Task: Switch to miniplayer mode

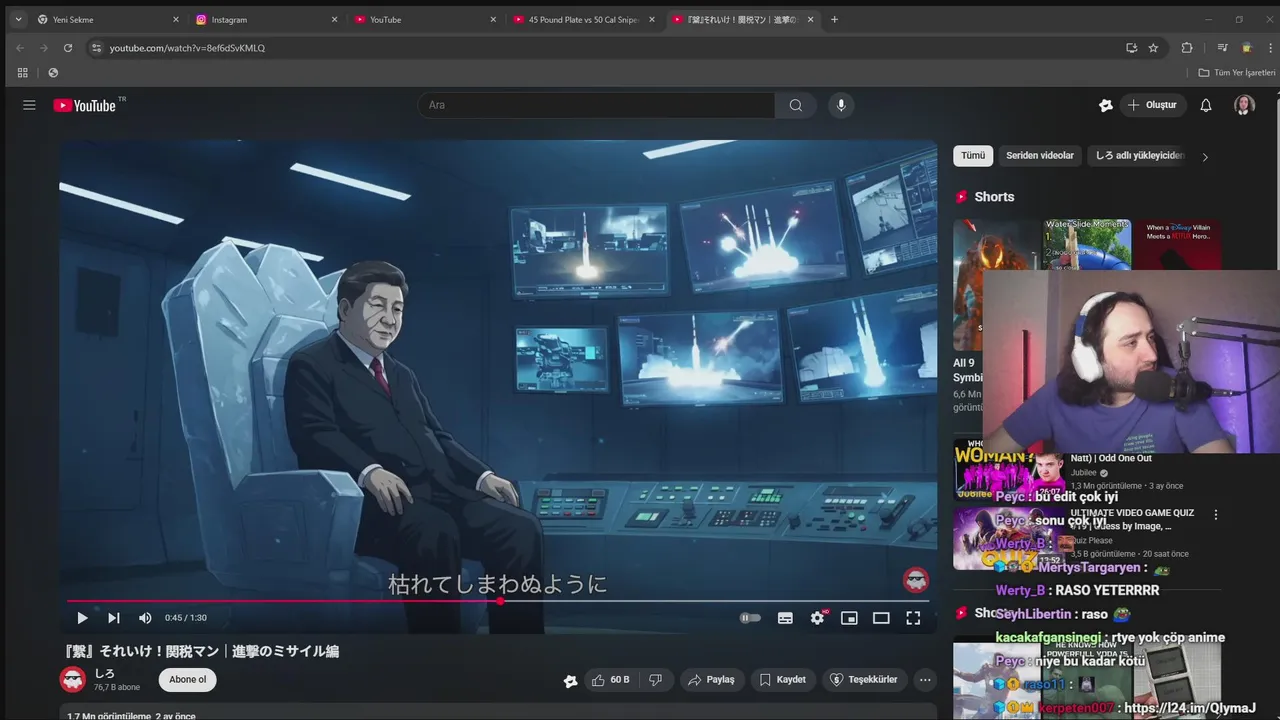Action: (849, 618)
